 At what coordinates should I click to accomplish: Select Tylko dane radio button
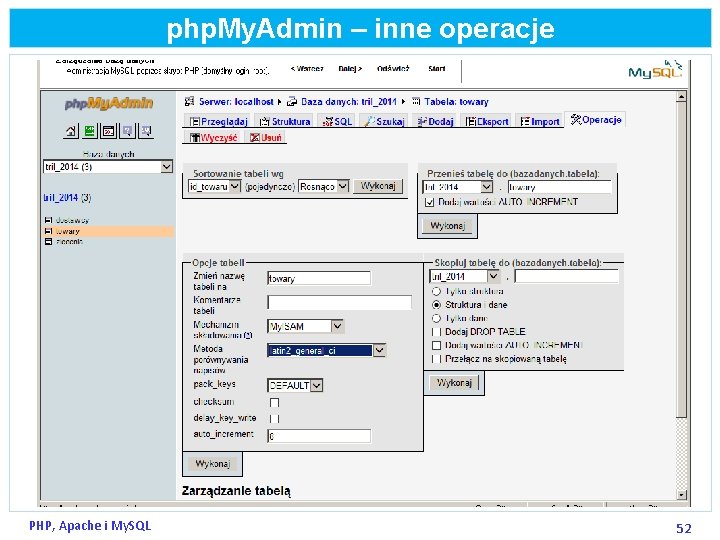(x=437, y=318)
